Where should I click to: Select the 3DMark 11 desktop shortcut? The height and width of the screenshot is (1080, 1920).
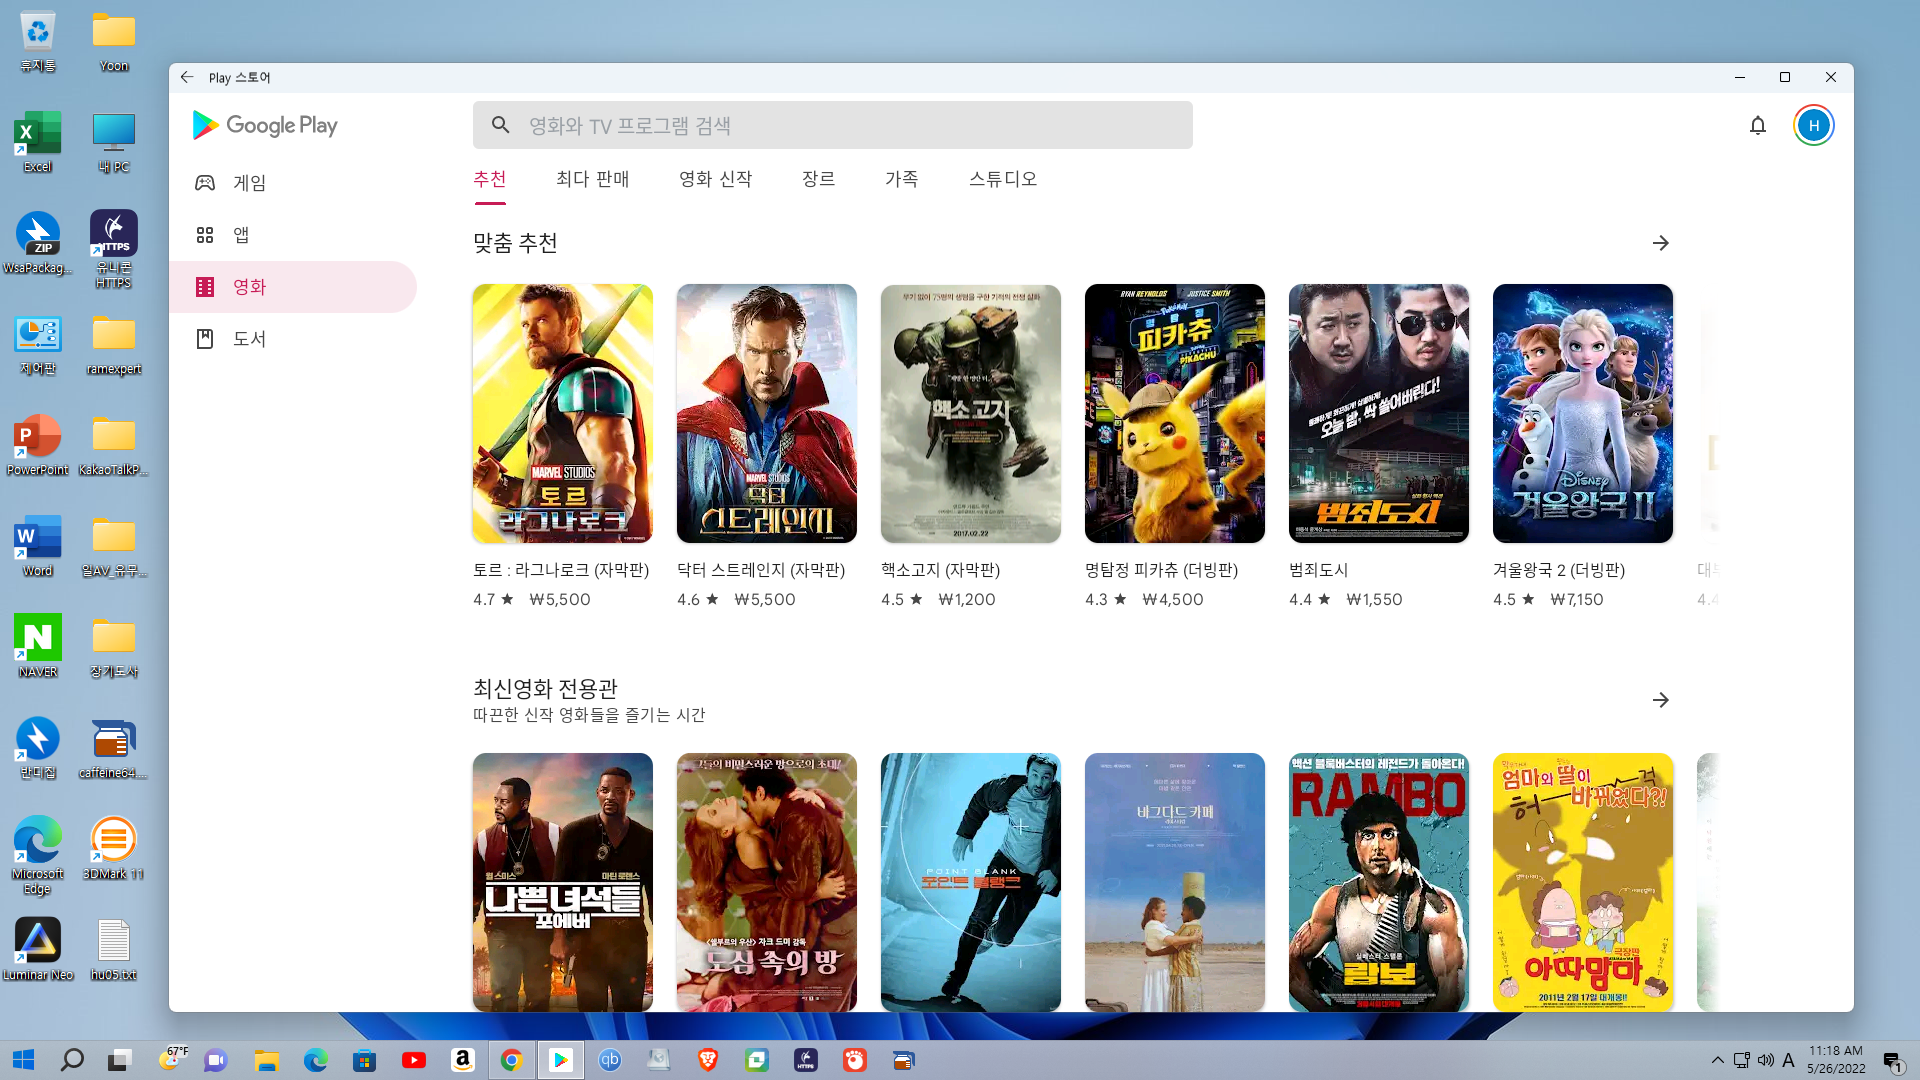point(113,848)
